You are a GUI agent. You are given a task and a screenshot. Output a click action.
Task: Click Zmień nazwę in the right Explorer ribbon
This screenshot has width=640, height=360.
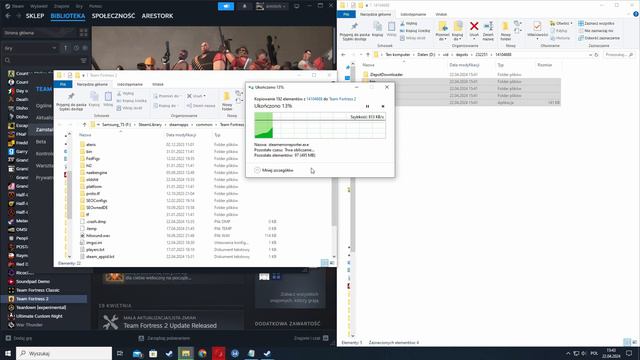point(488,31)
